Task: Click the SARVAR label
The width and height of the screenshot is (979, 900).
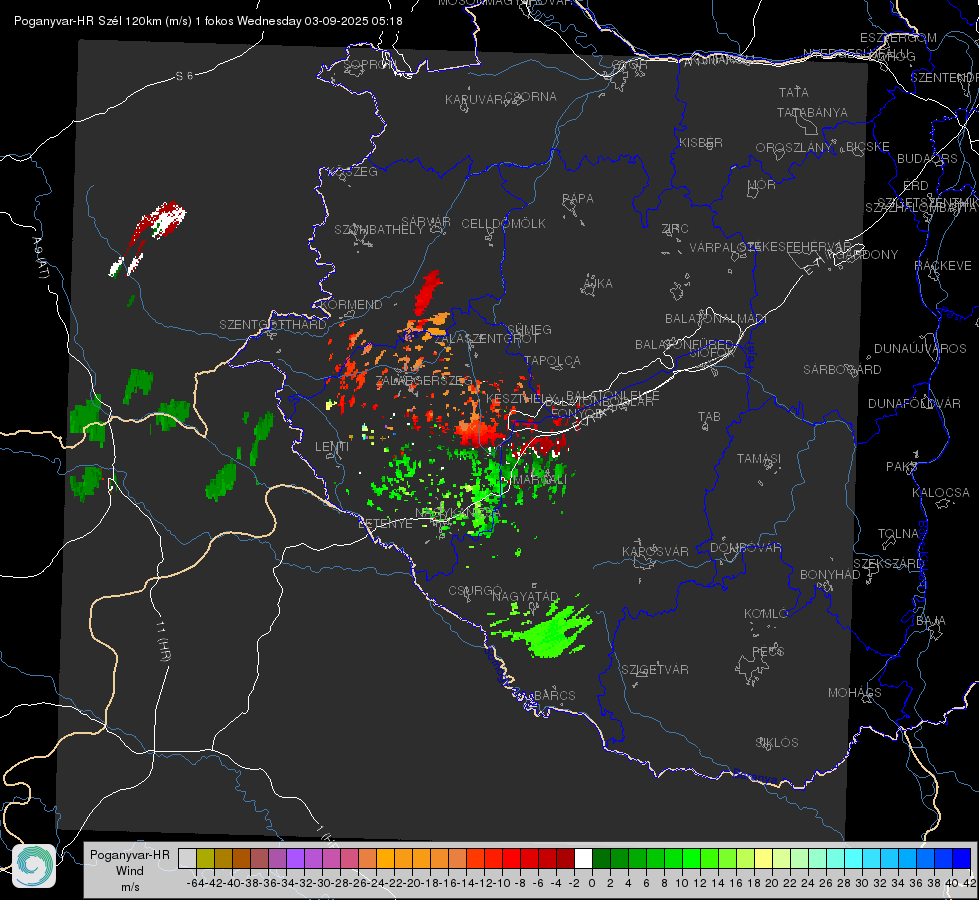Action: (x=426, y=222)
